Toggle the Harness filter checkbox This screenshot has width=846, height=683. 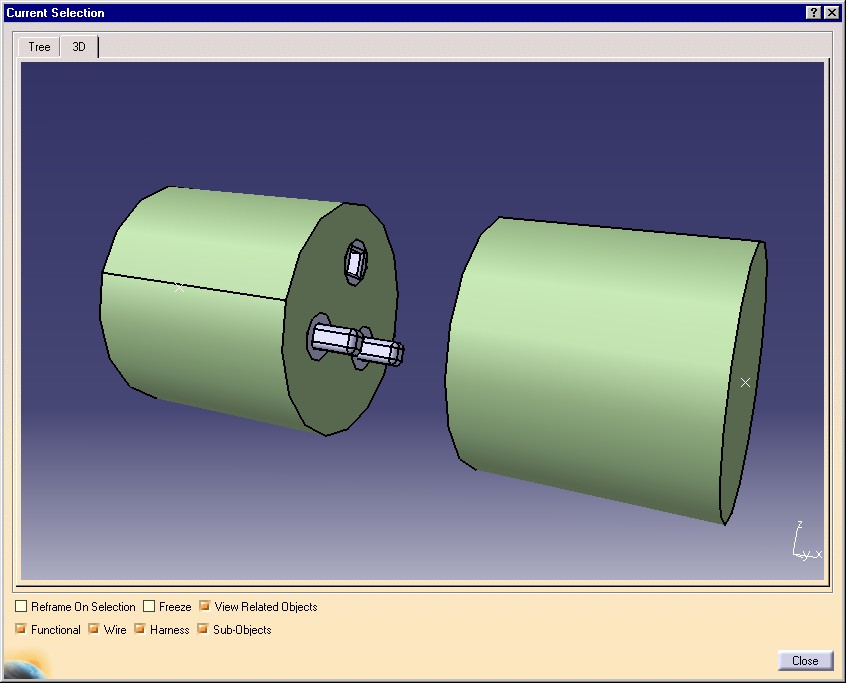(140, 629)
